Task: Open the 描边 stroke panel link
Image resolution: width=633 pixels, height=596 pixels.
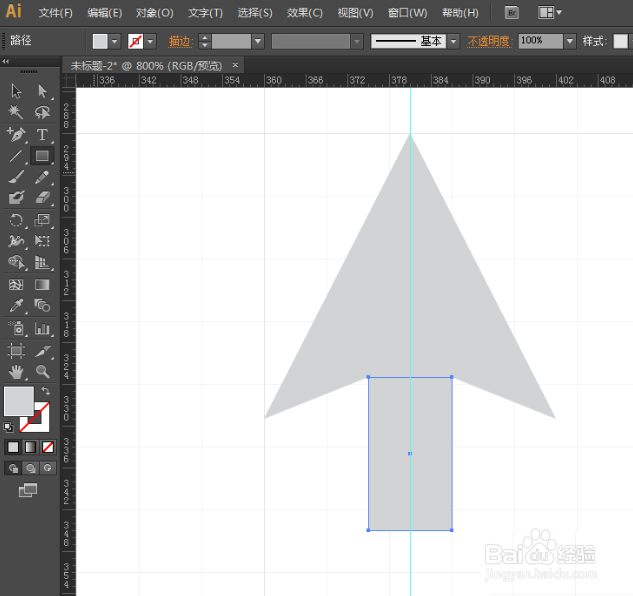Action: pyautogui.click(x=180, y=41)
